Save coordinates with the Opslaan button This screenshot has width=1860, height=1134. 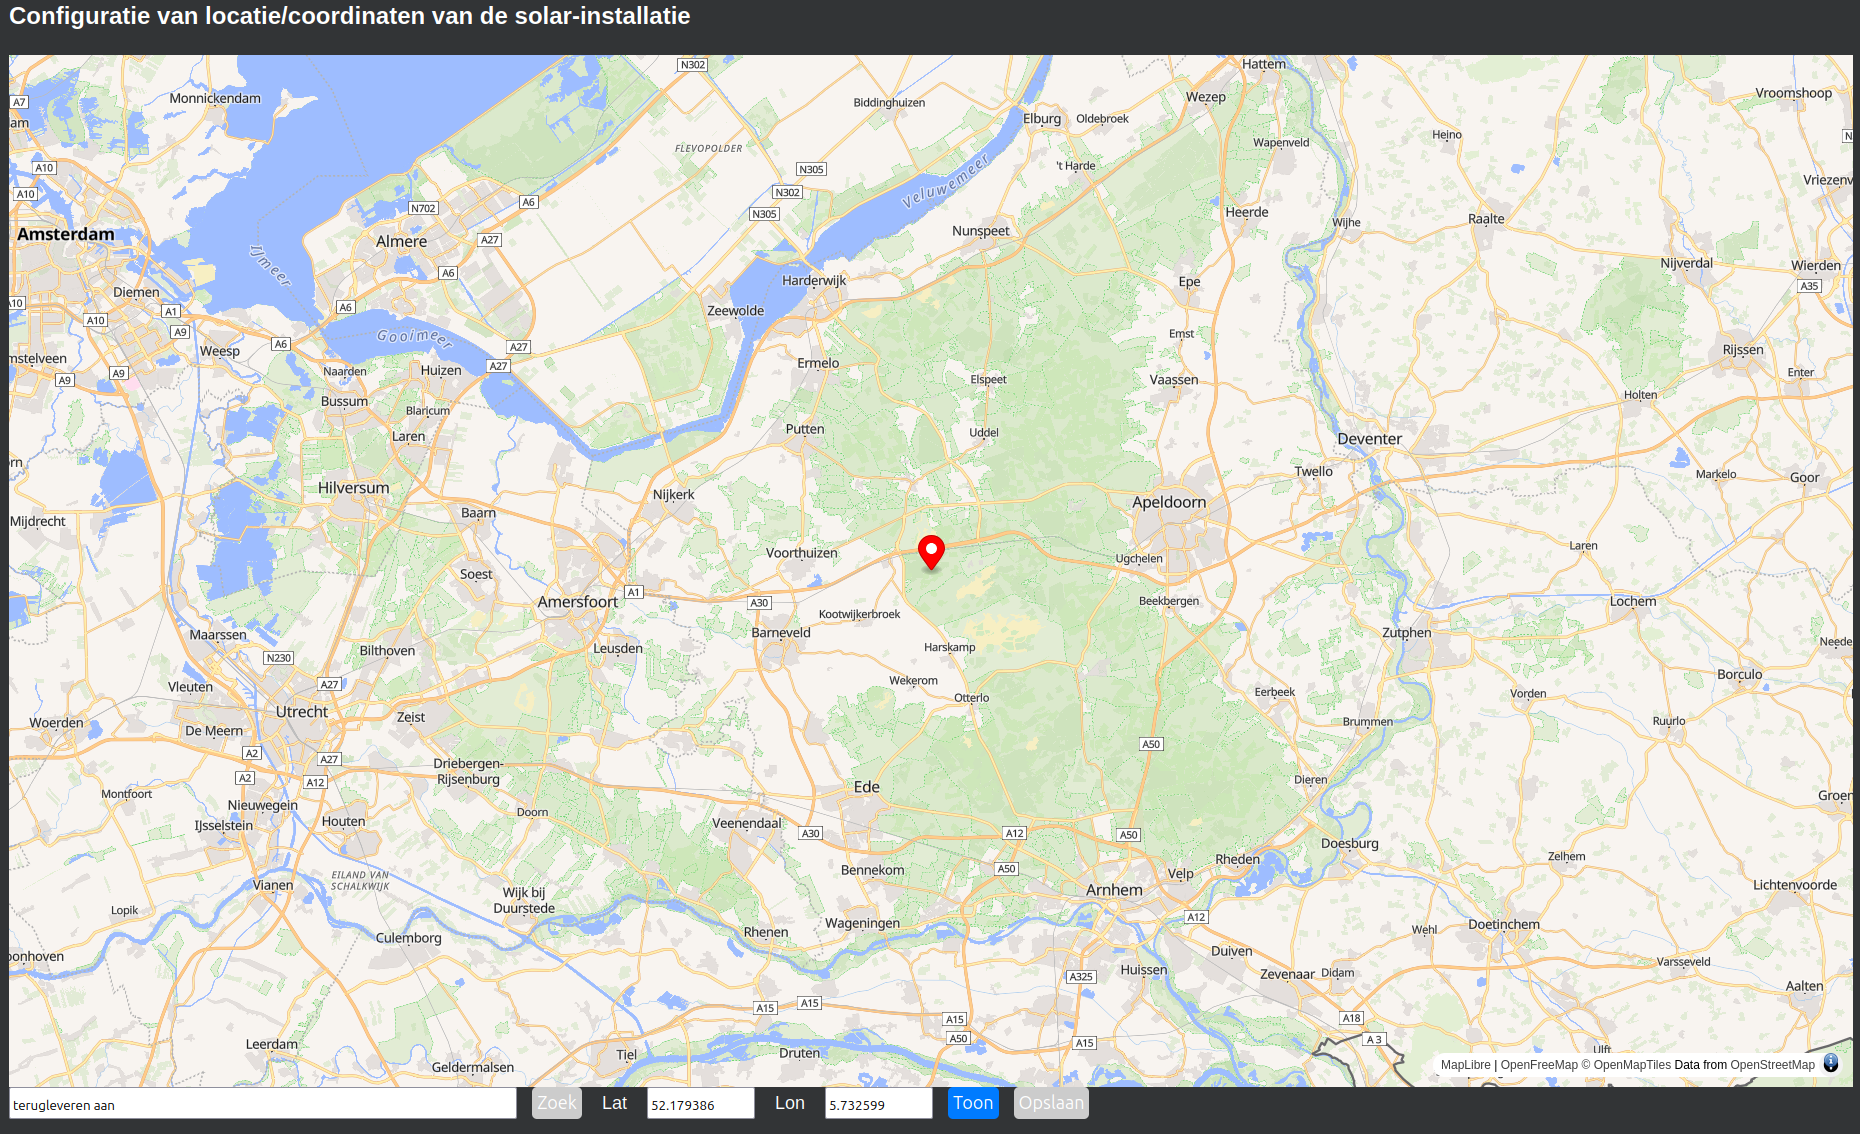pyautogui.click(x=1050, y=1103)
